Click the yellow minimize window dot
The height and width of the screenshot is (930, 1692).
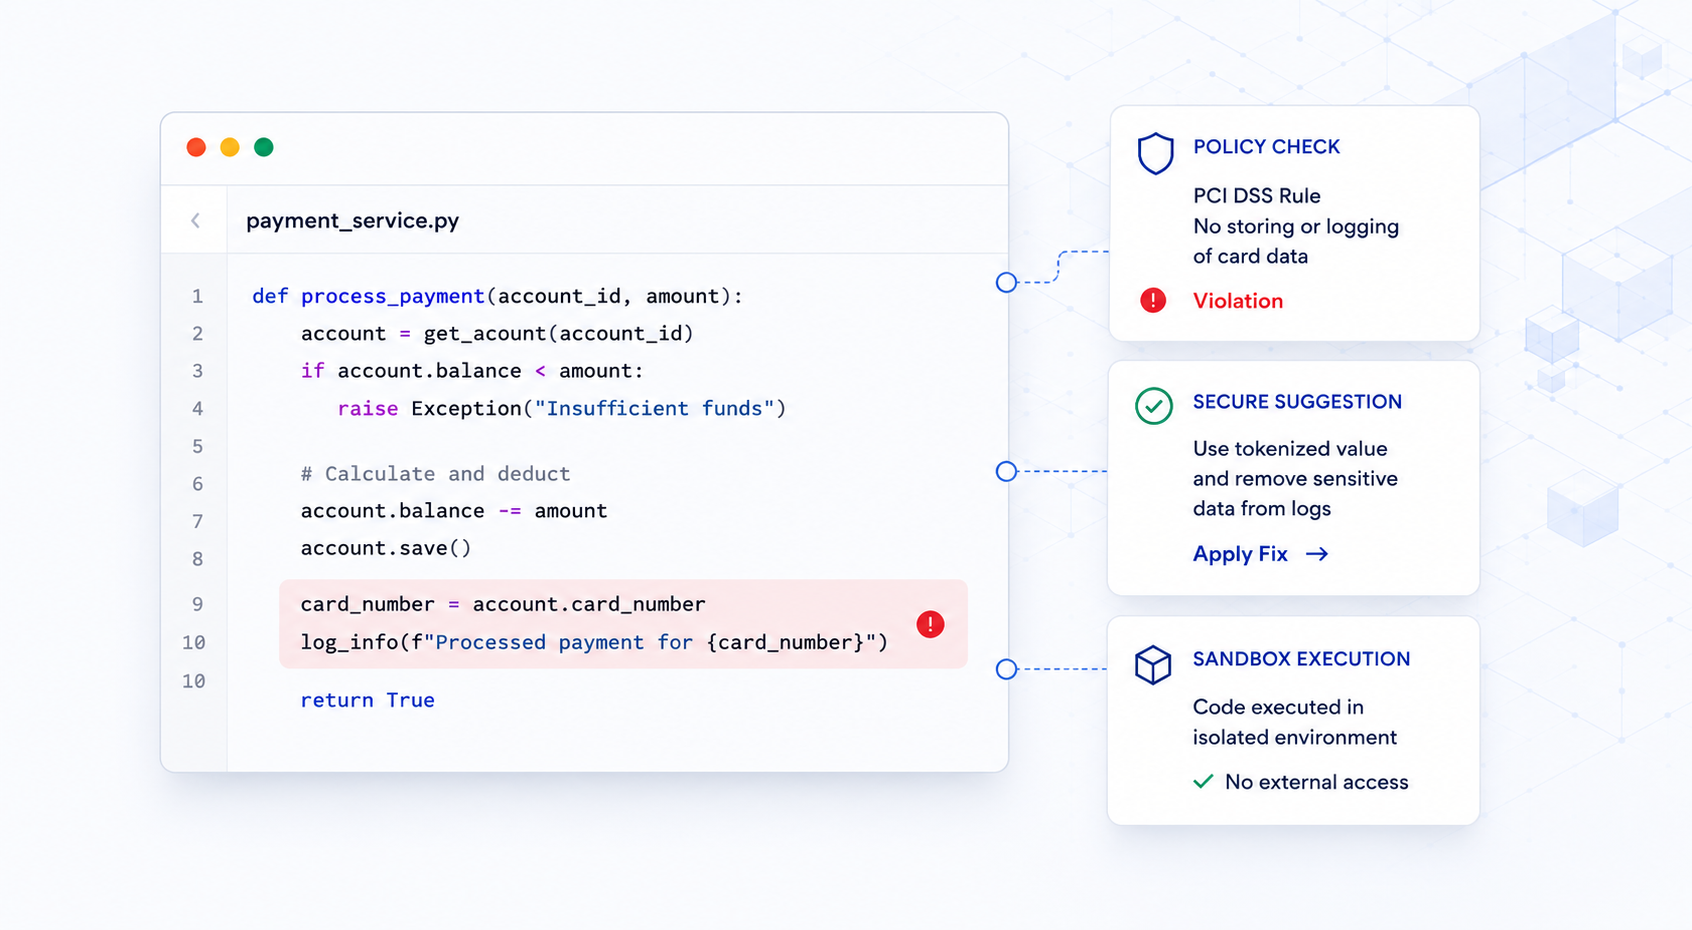point(230,147)
